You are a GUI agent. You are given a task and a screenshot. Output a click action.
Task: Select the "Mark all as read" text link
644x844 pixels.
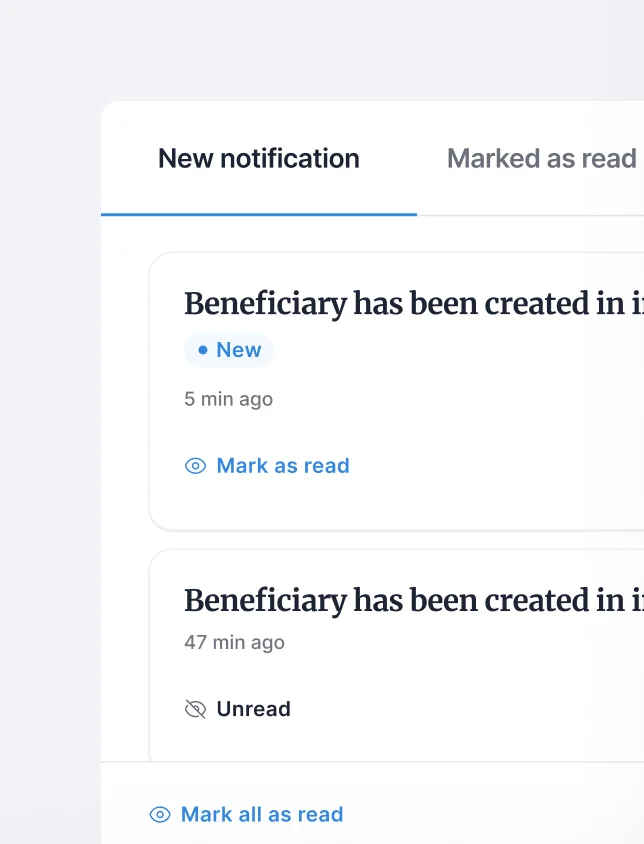(262, 815)
